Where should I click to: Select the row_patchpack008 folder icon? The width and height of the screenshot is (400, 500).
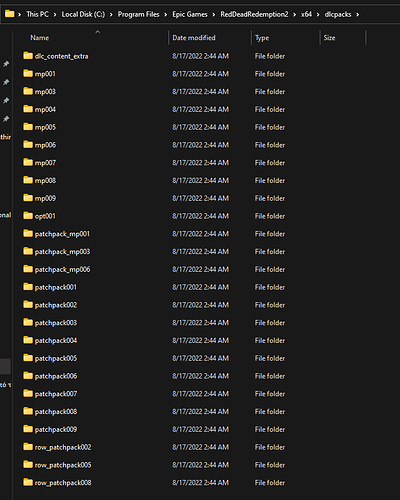coord(28,482)
